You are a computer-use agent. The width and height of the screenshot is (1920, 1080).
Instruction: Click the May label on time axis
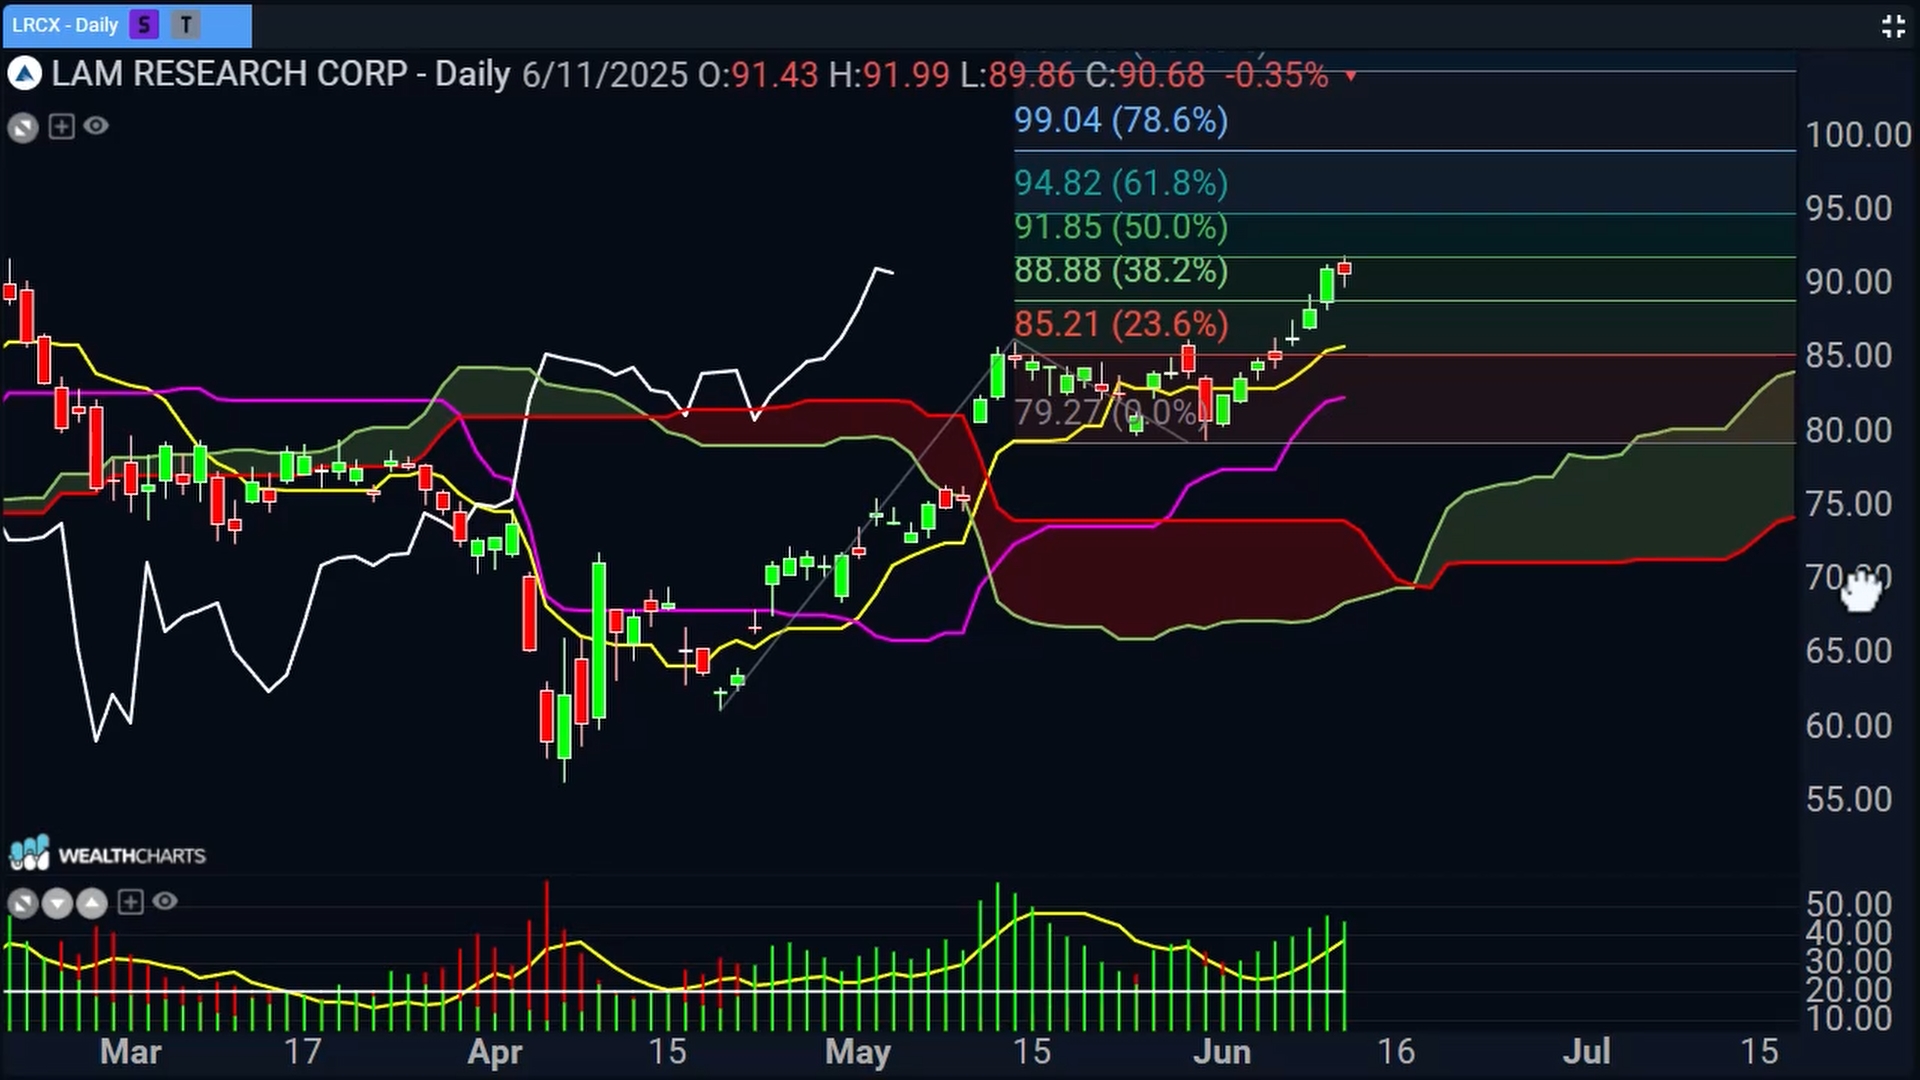(858, 1052)
